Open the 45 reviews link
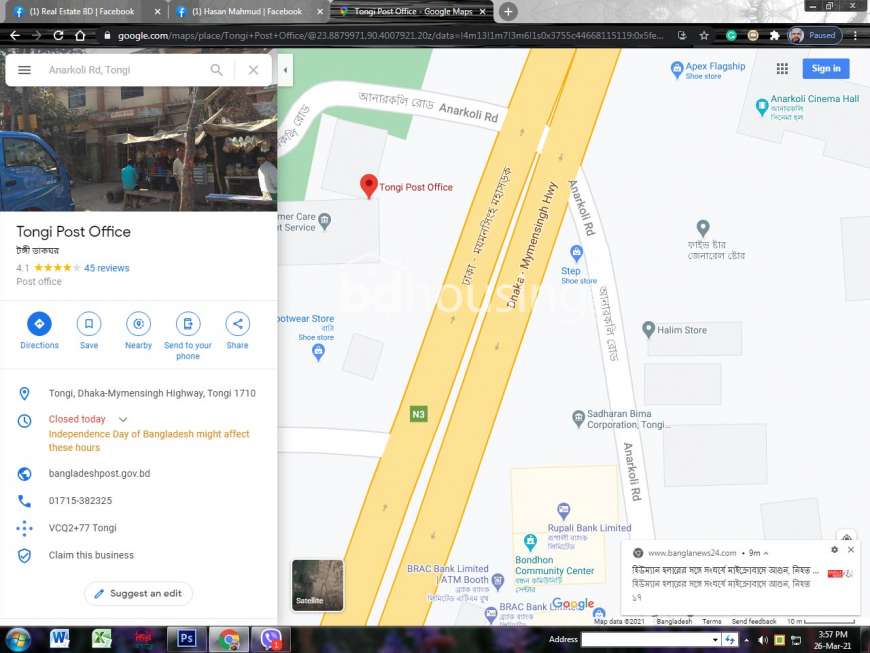Viewport: 870px width, 653px height. pos(107,268)
